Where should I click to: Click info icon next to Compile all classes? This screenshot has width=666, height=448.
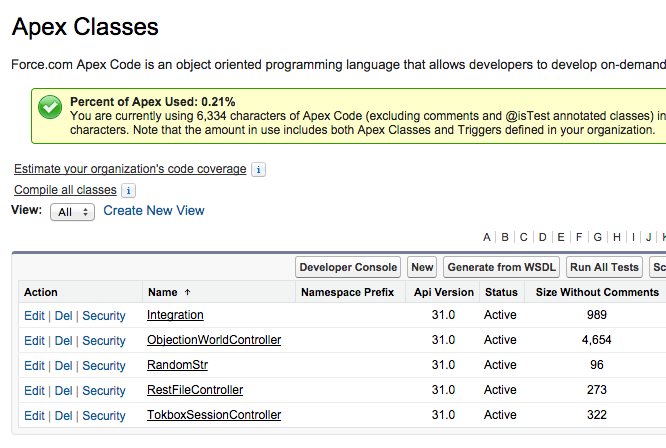point(128,190)
